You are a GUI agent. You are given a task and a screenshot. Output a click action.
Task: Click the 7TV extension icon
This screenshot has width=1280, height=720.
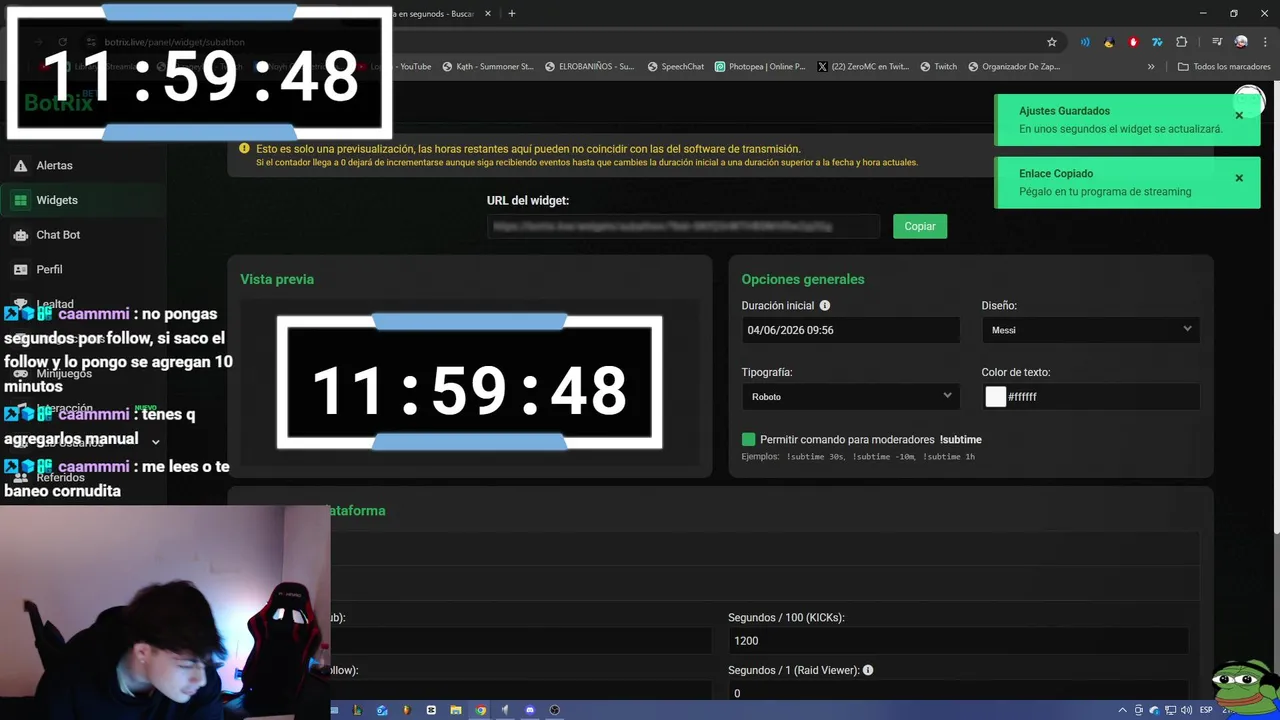click(1157, 42)
